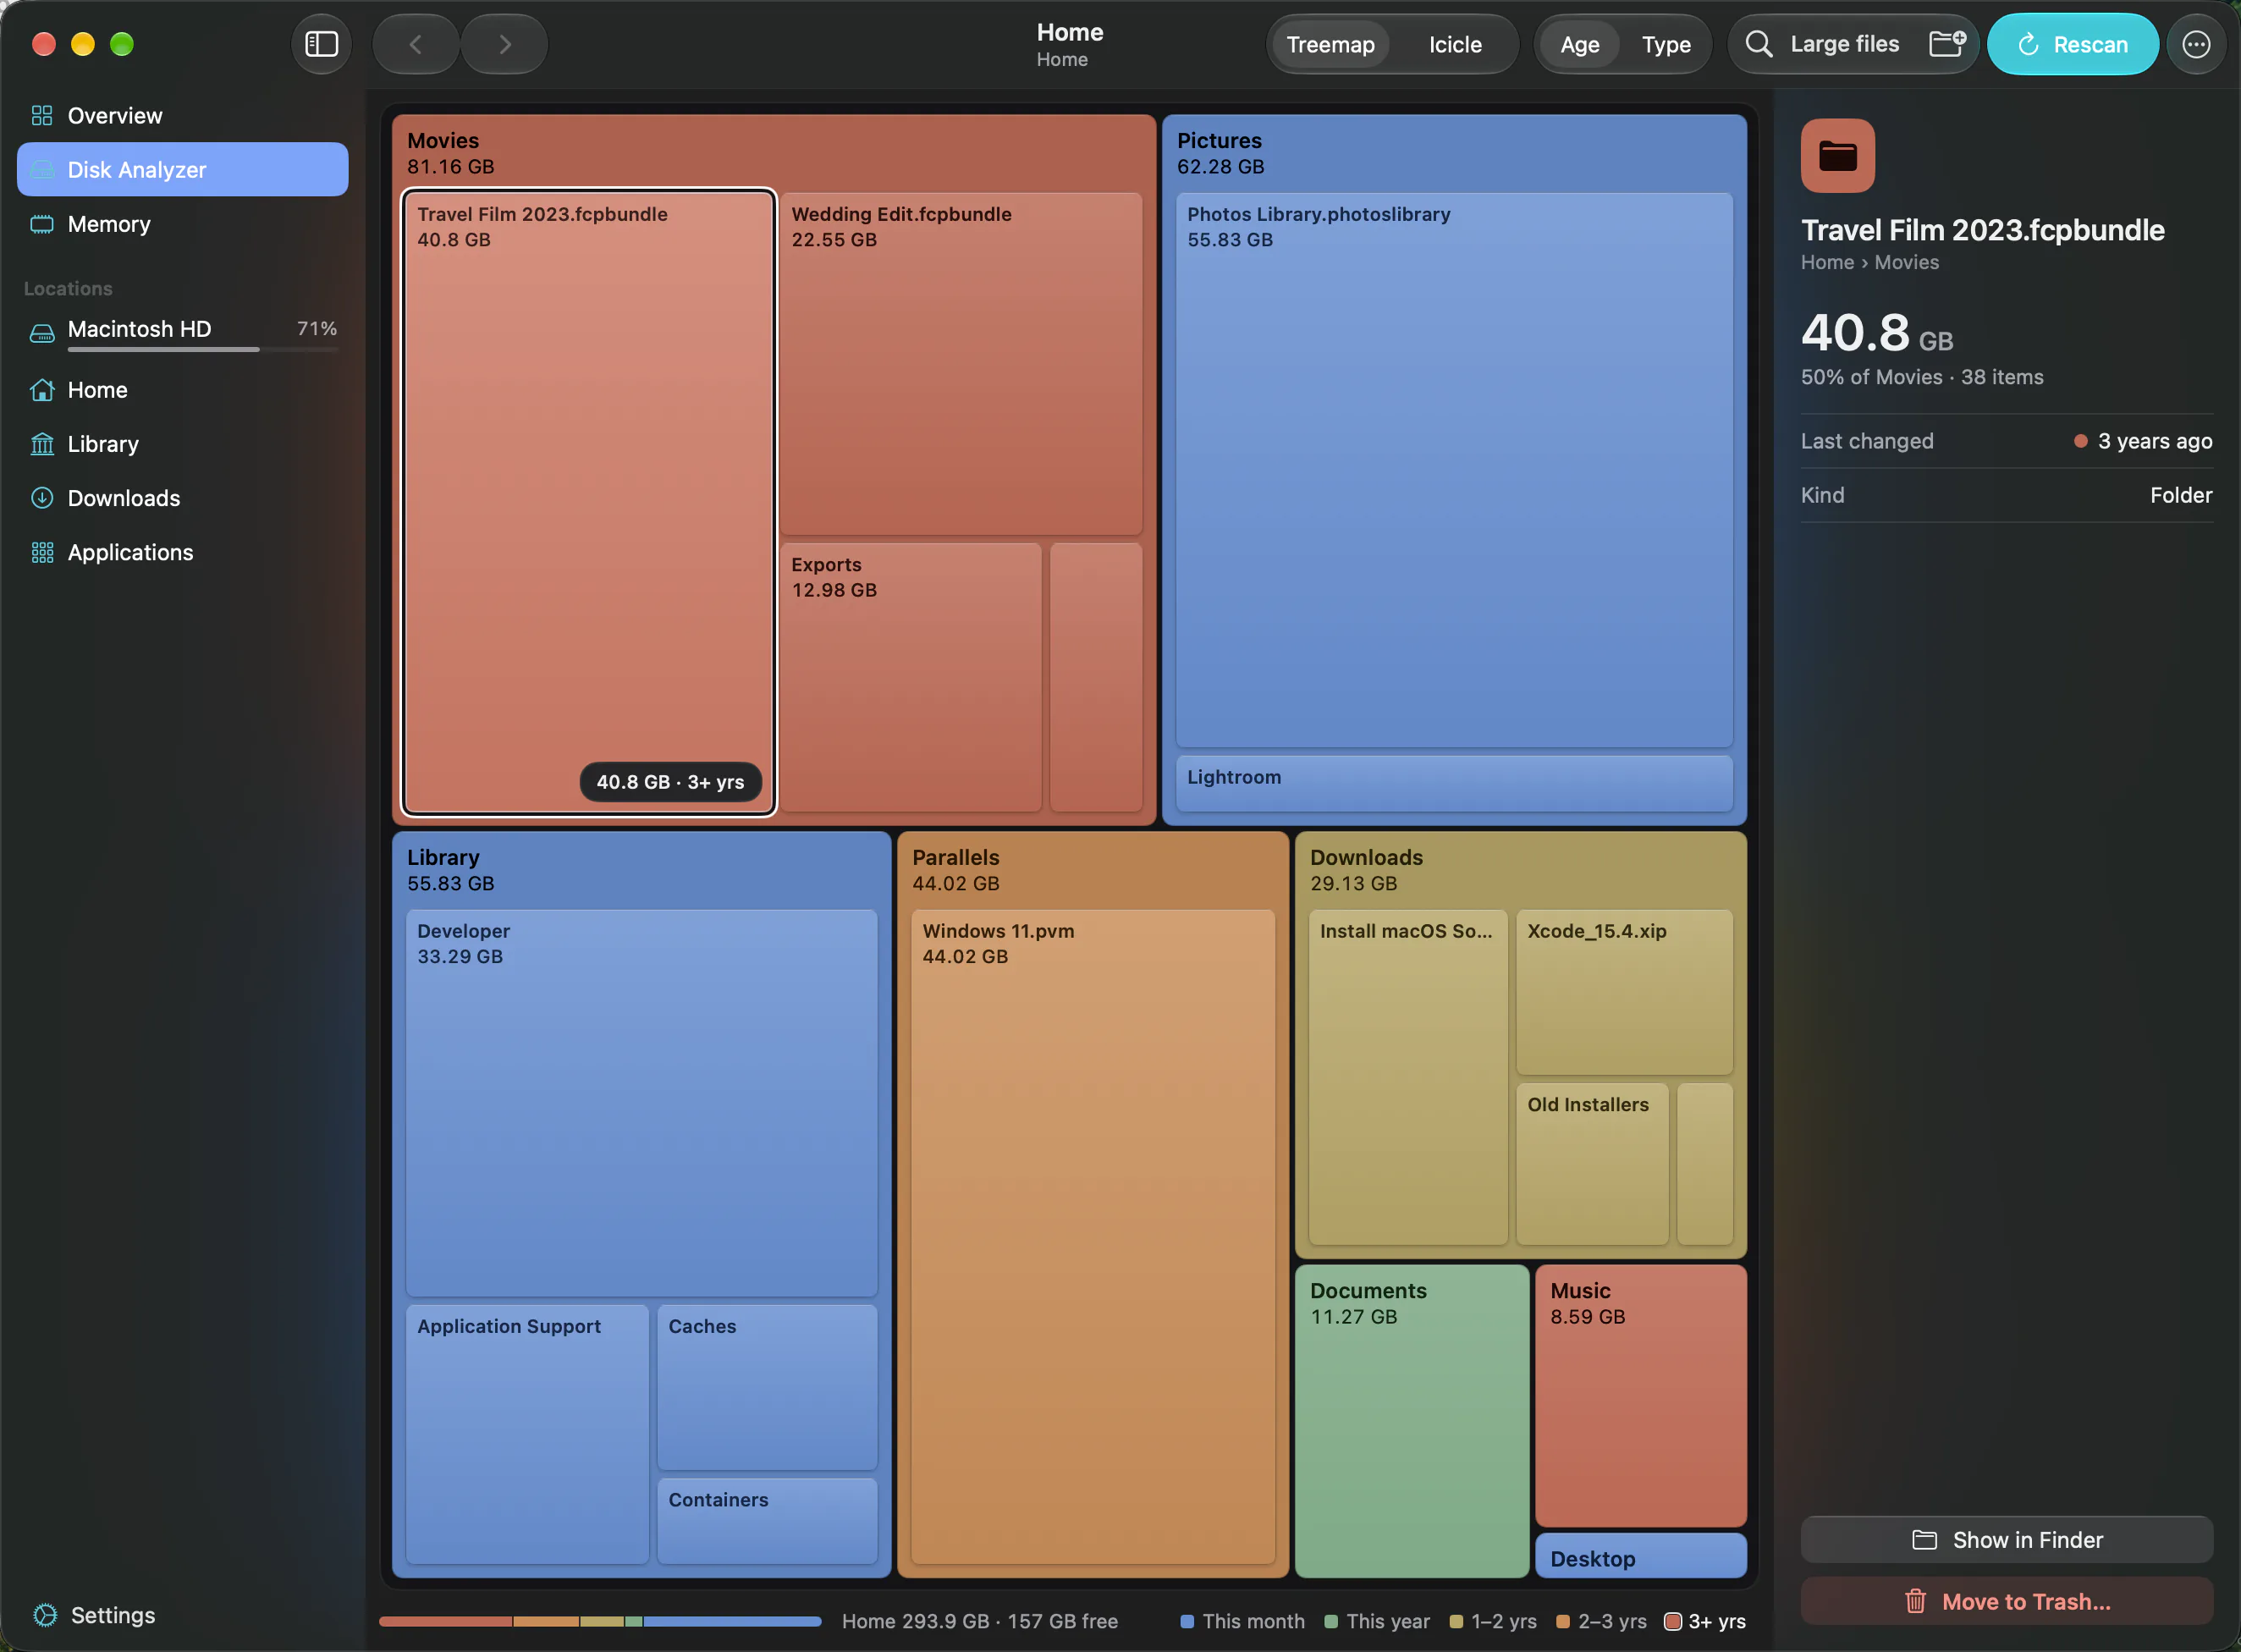Select the Lightroom block
The height and width of the screenshot is (1652, 2241).
click(1454, 783)
